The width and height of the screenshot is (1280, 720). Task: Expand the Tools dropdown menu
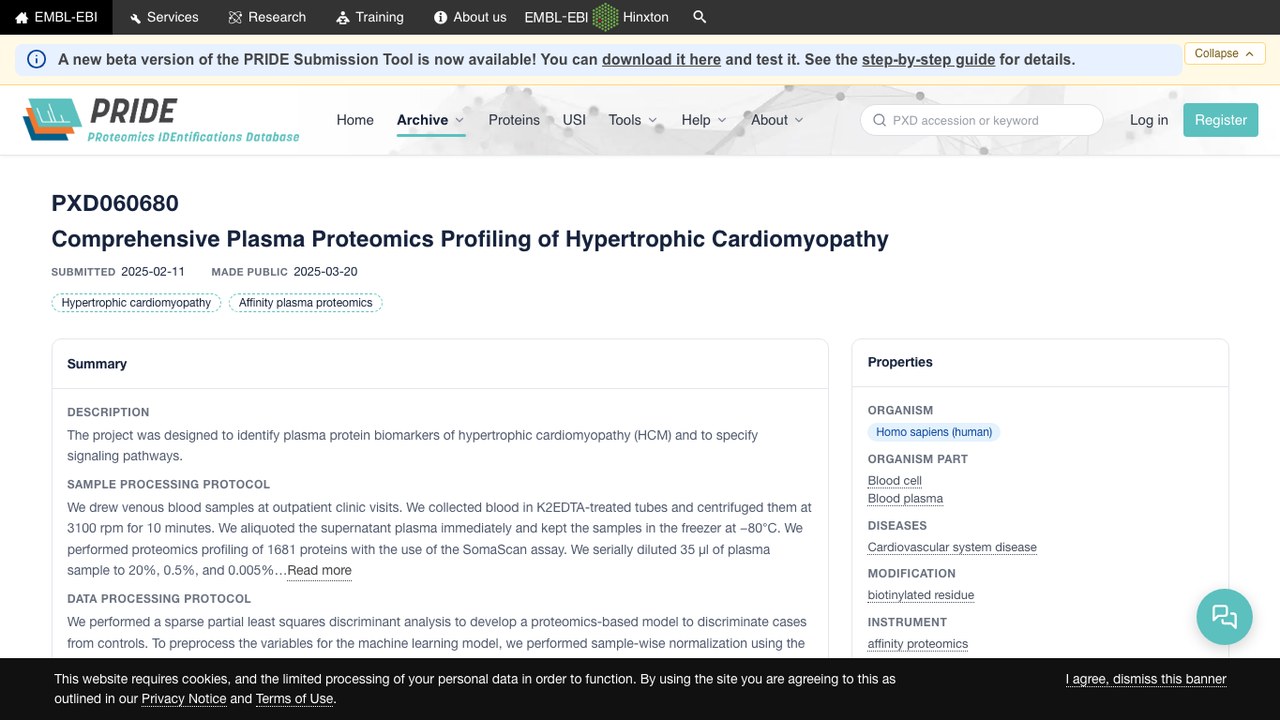(x=633, y=120)
